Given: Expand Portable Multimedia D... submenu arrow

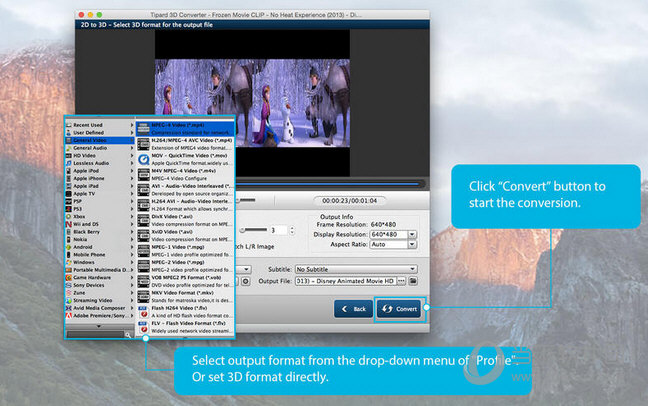Looking at the screenshot, I should point(132,270).
